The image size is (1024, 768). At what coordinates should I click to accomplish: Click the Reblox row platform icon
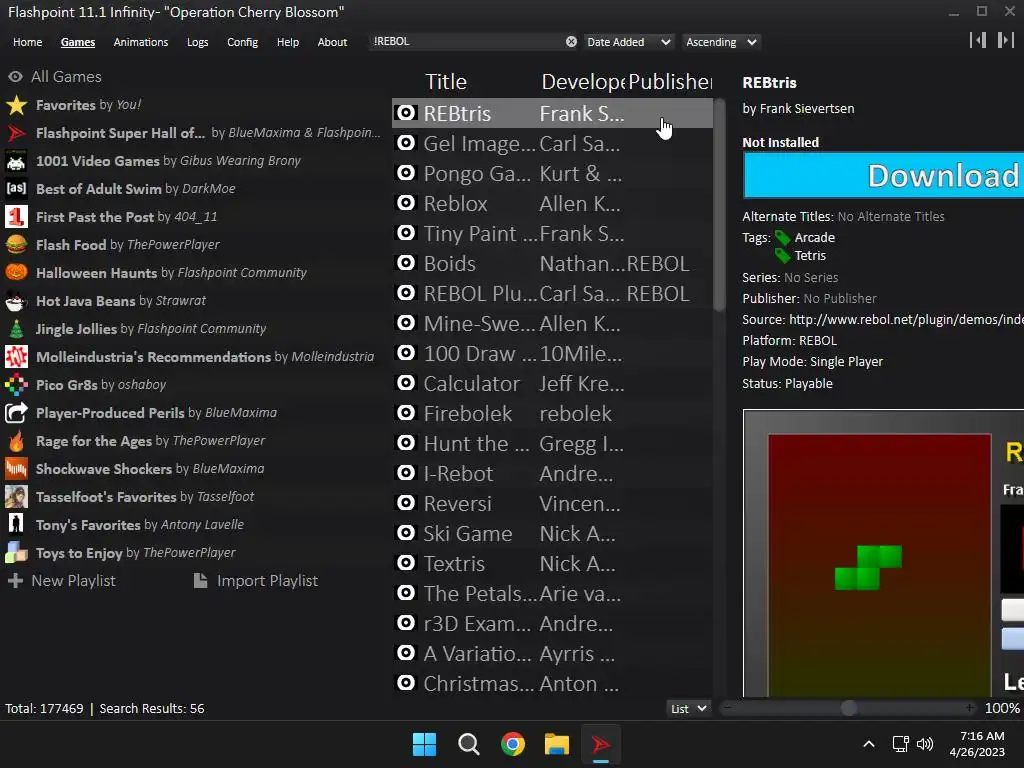coord(406,203)
